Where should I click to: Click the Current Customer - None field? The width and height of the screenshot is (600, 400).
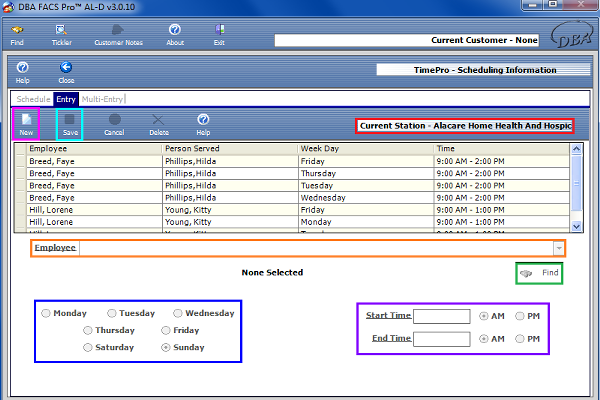[407, 40]
